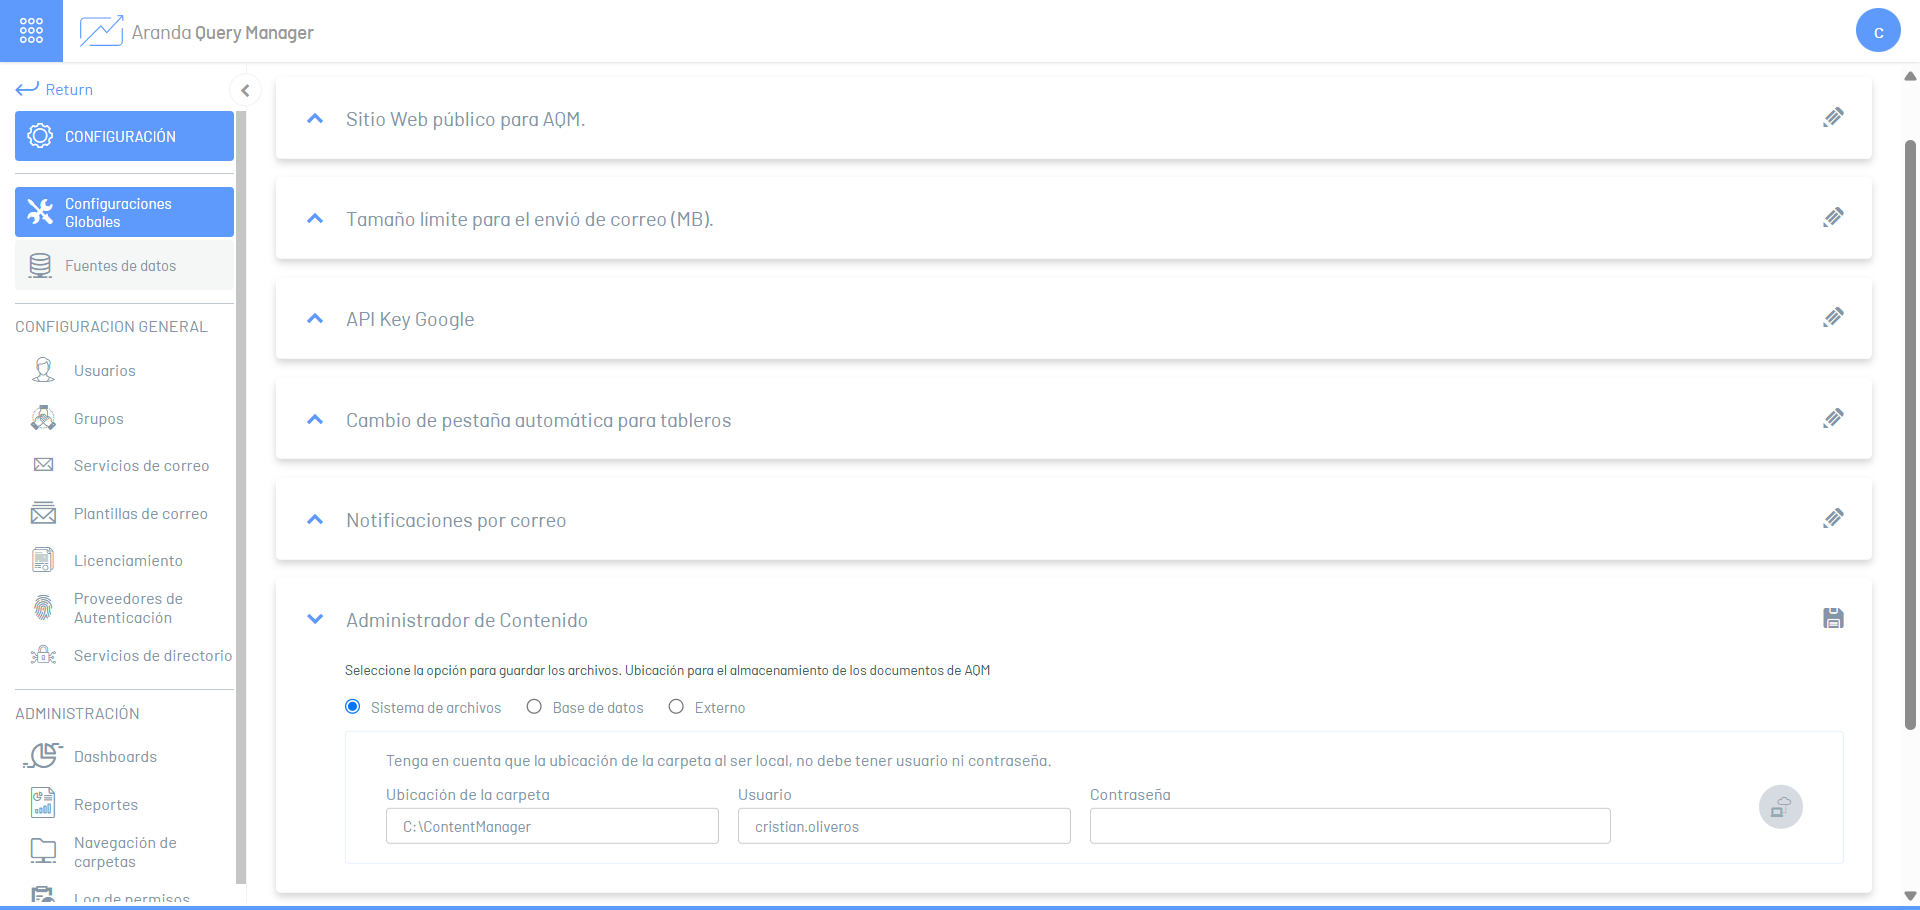Click the Licenciamiento document icon
This screenshot has width=1920, height=910.
coord(43,560)
